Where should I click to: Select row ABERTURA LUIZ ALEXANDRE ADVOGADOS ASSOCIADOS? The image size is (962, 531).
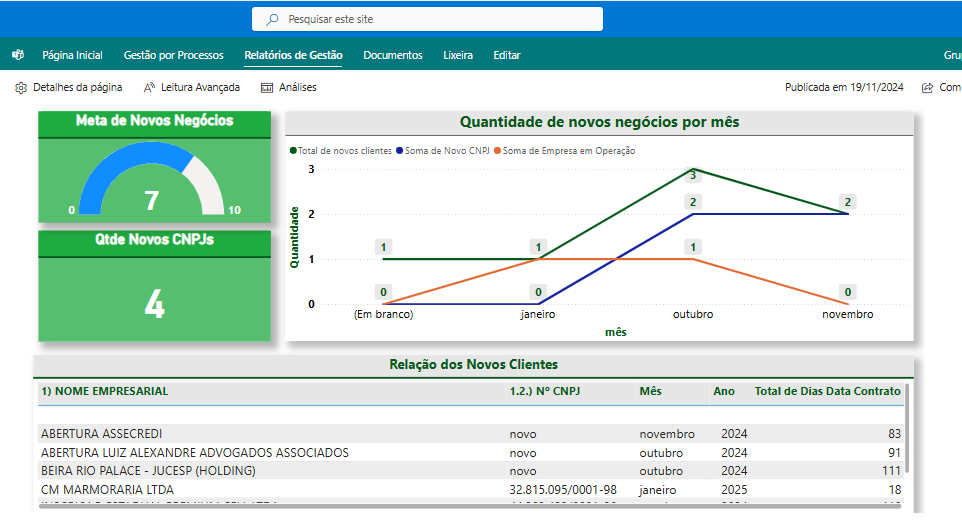pos(471,452)
